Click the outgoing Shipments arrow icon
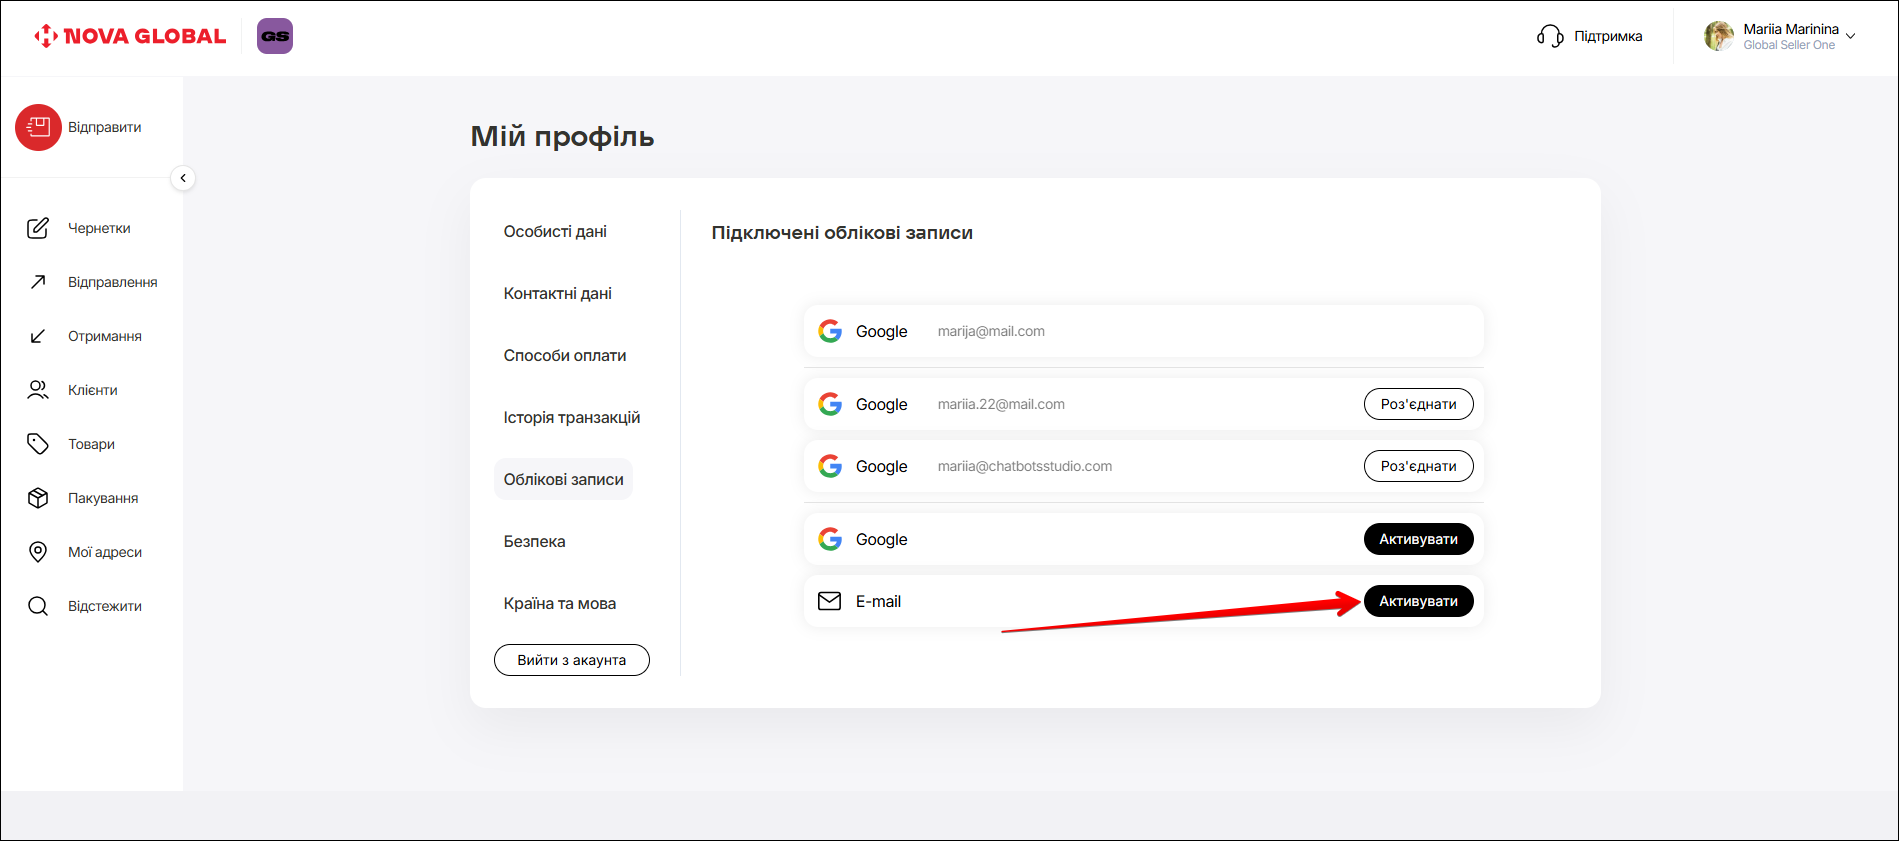The width and height of the screenshot is (1899, 841). pyautogui.click(x=38, y=282)
